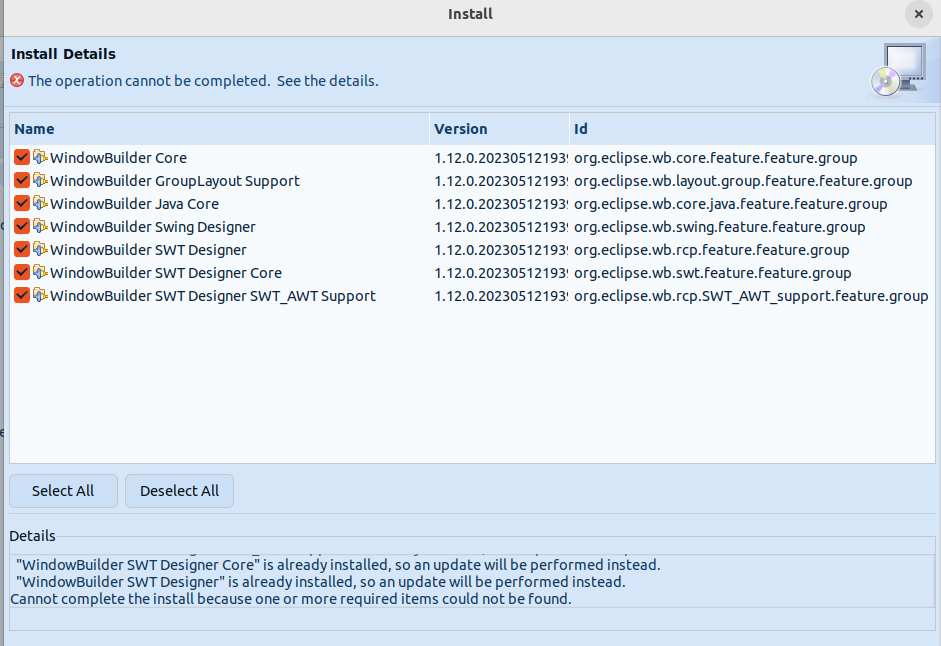
Task: Click the install disc graphic top right
Action: [x=899, y=68]
